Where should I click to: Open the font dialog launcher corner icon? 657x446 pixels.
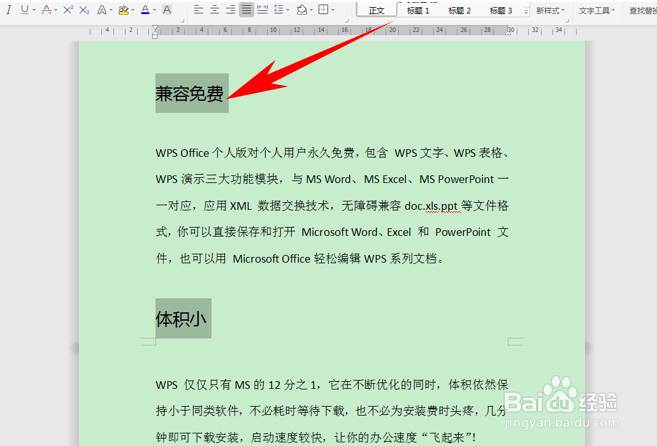point(182,20)
